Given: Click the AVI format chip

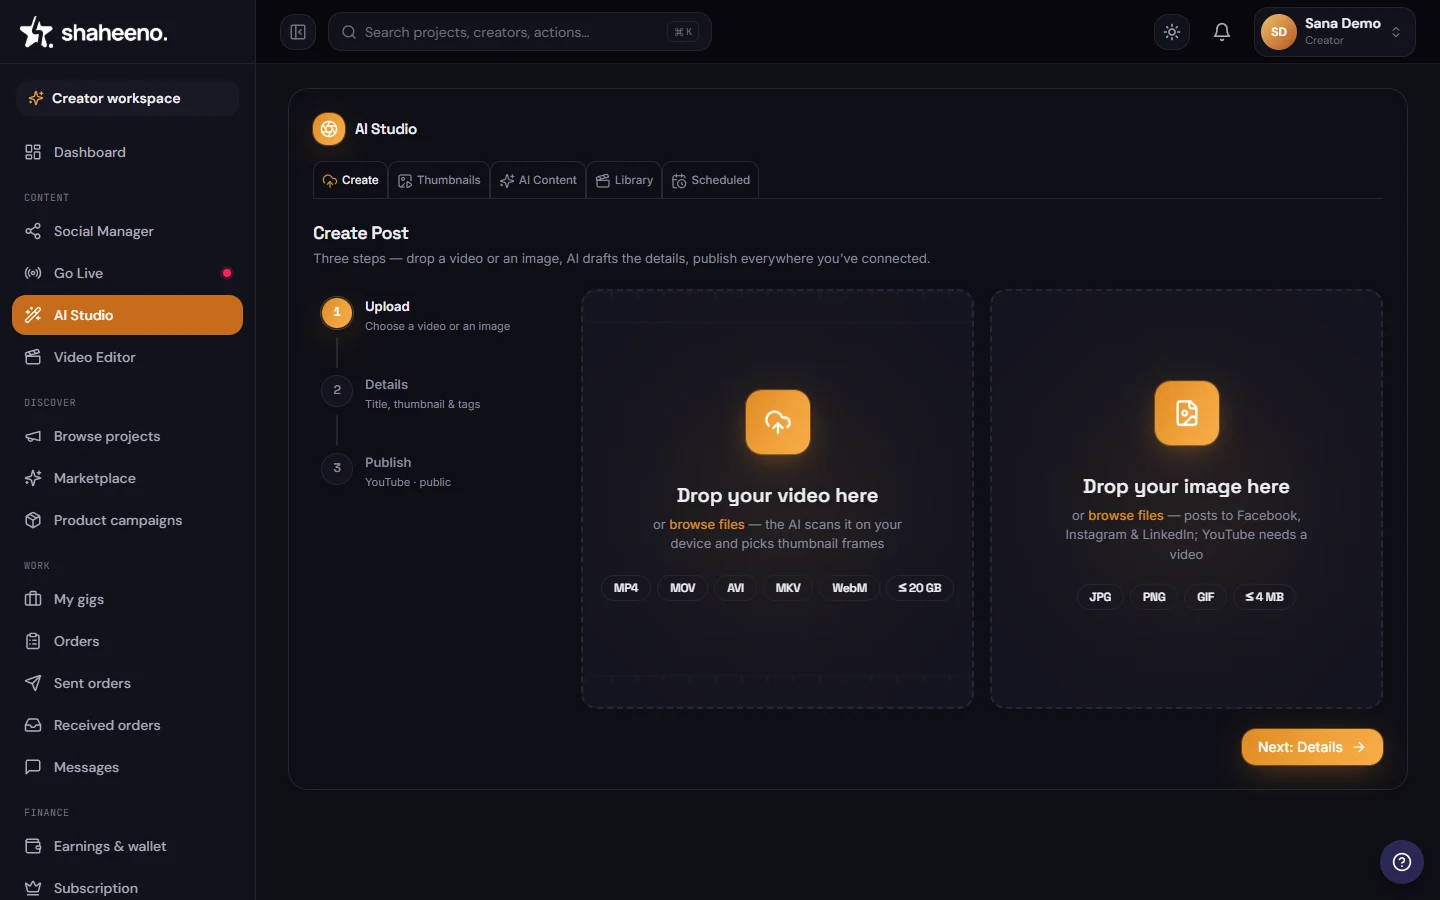Looking at the screenshot, I should tap(736, 588).
